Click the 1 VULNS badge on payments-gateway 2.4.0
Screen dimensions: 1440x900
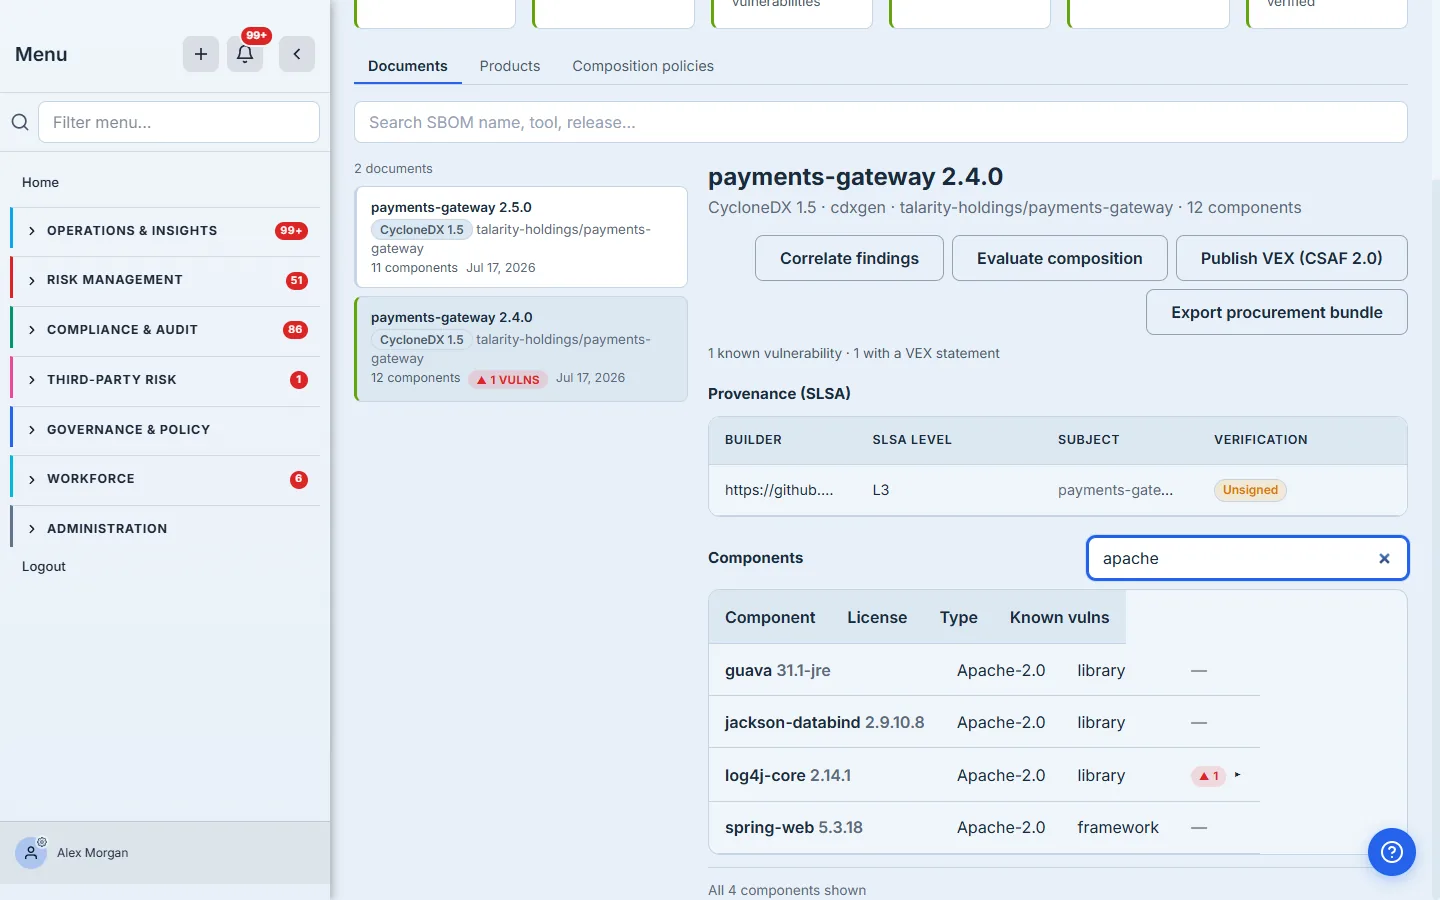[508, 379]
